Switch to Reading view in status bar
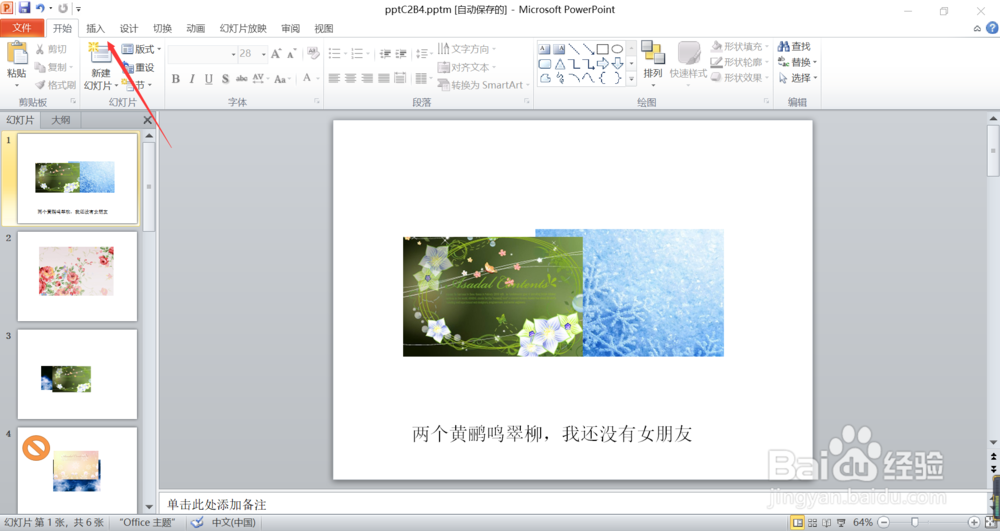The image size is (1000, 531). click(827, 523)
